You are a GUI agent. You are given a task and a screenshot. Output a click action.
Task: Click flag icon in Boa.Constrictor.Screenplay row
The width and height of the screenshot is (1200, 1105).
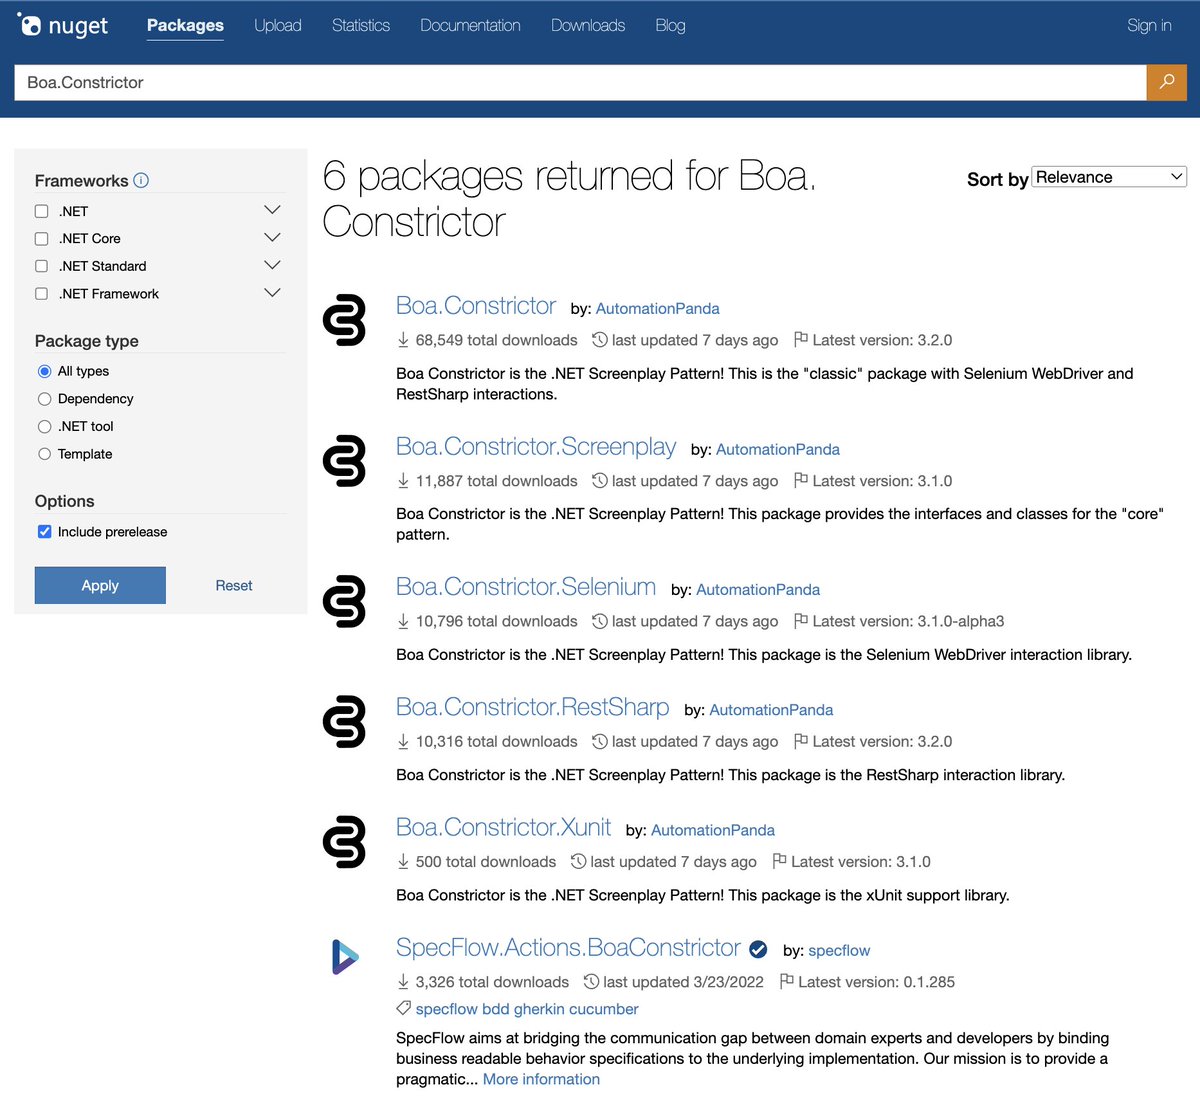801,481
